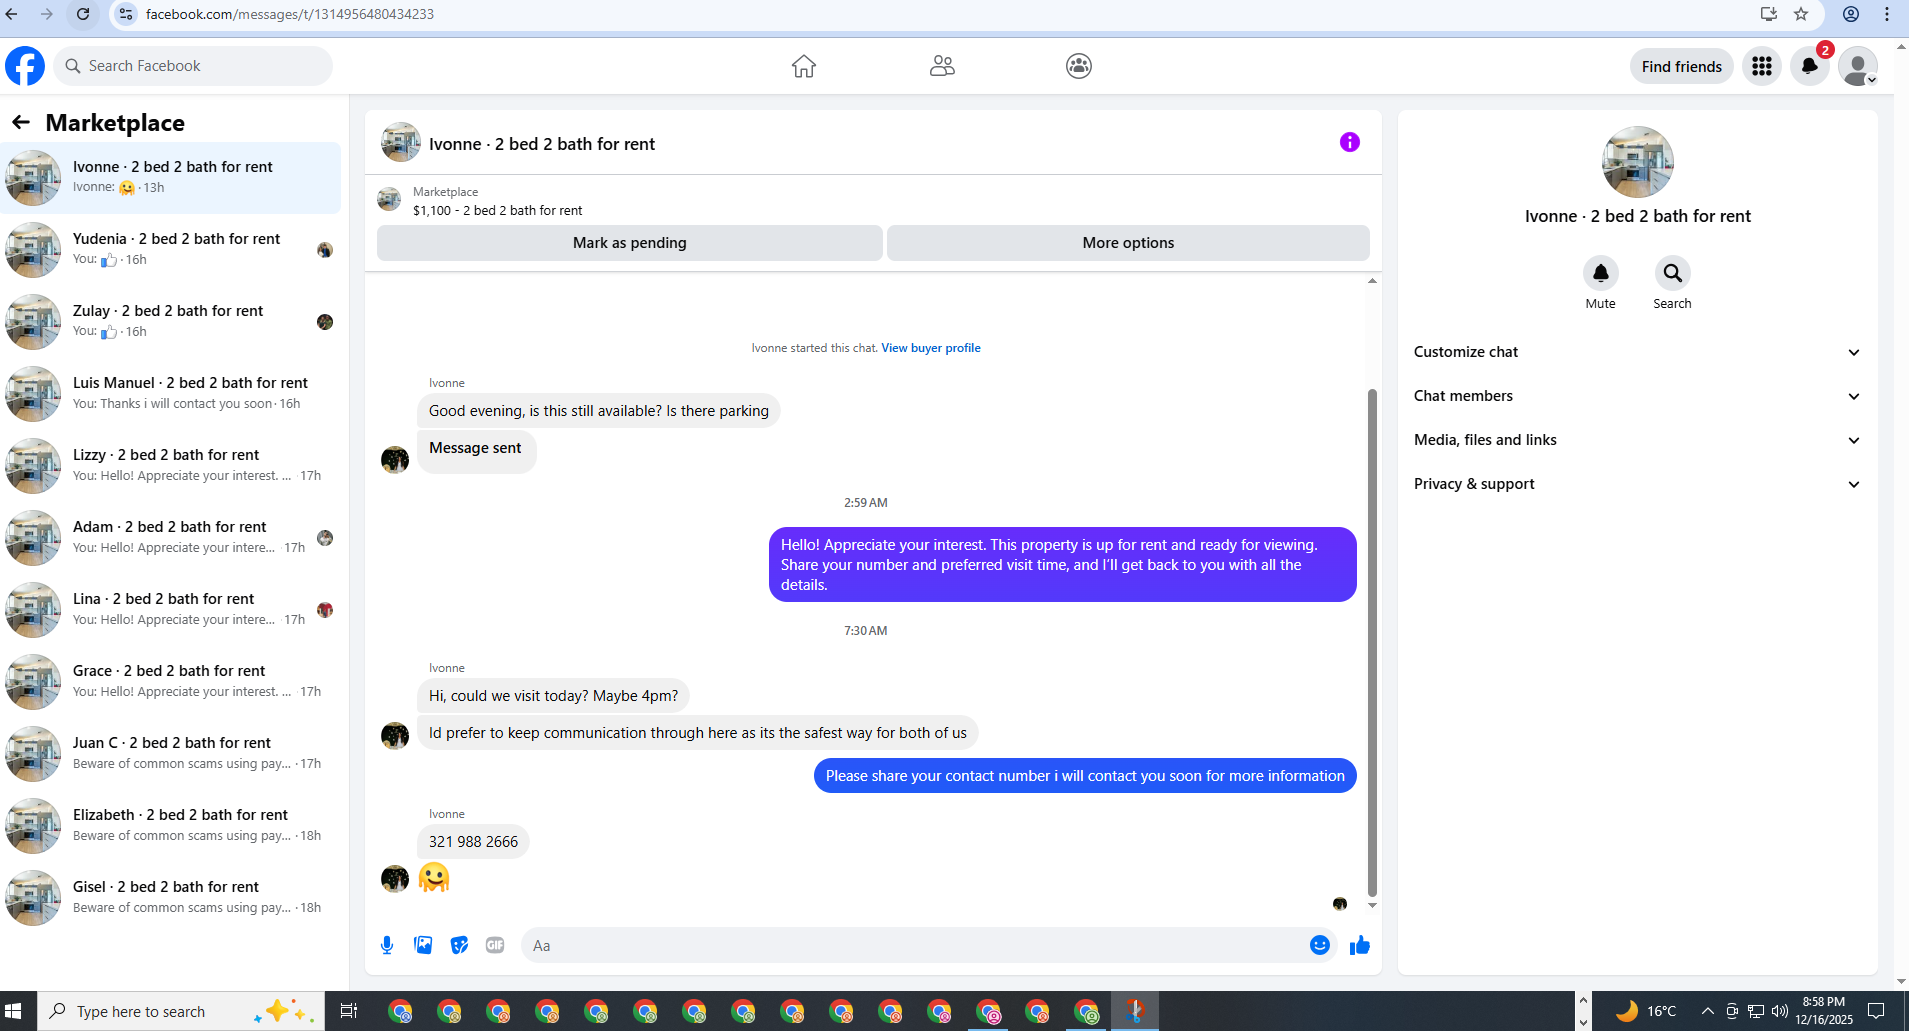The height and width of the screenshot is (1031, 1909).
Task: Go to the Home feed icon
Action: tap(804, 66)
